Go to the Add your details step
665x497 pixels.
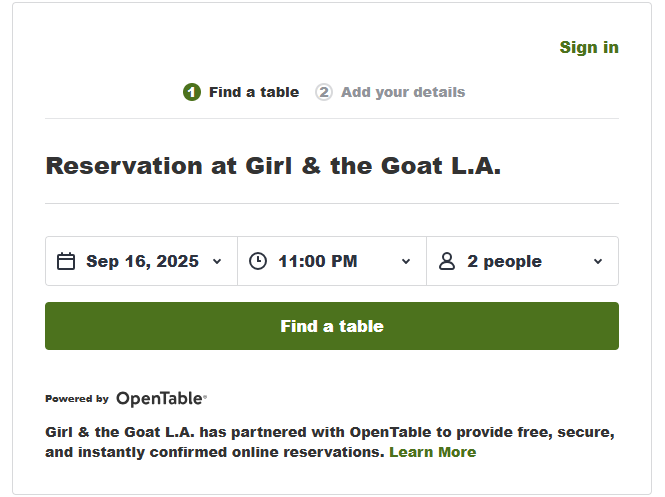click(x=403, y=92)
